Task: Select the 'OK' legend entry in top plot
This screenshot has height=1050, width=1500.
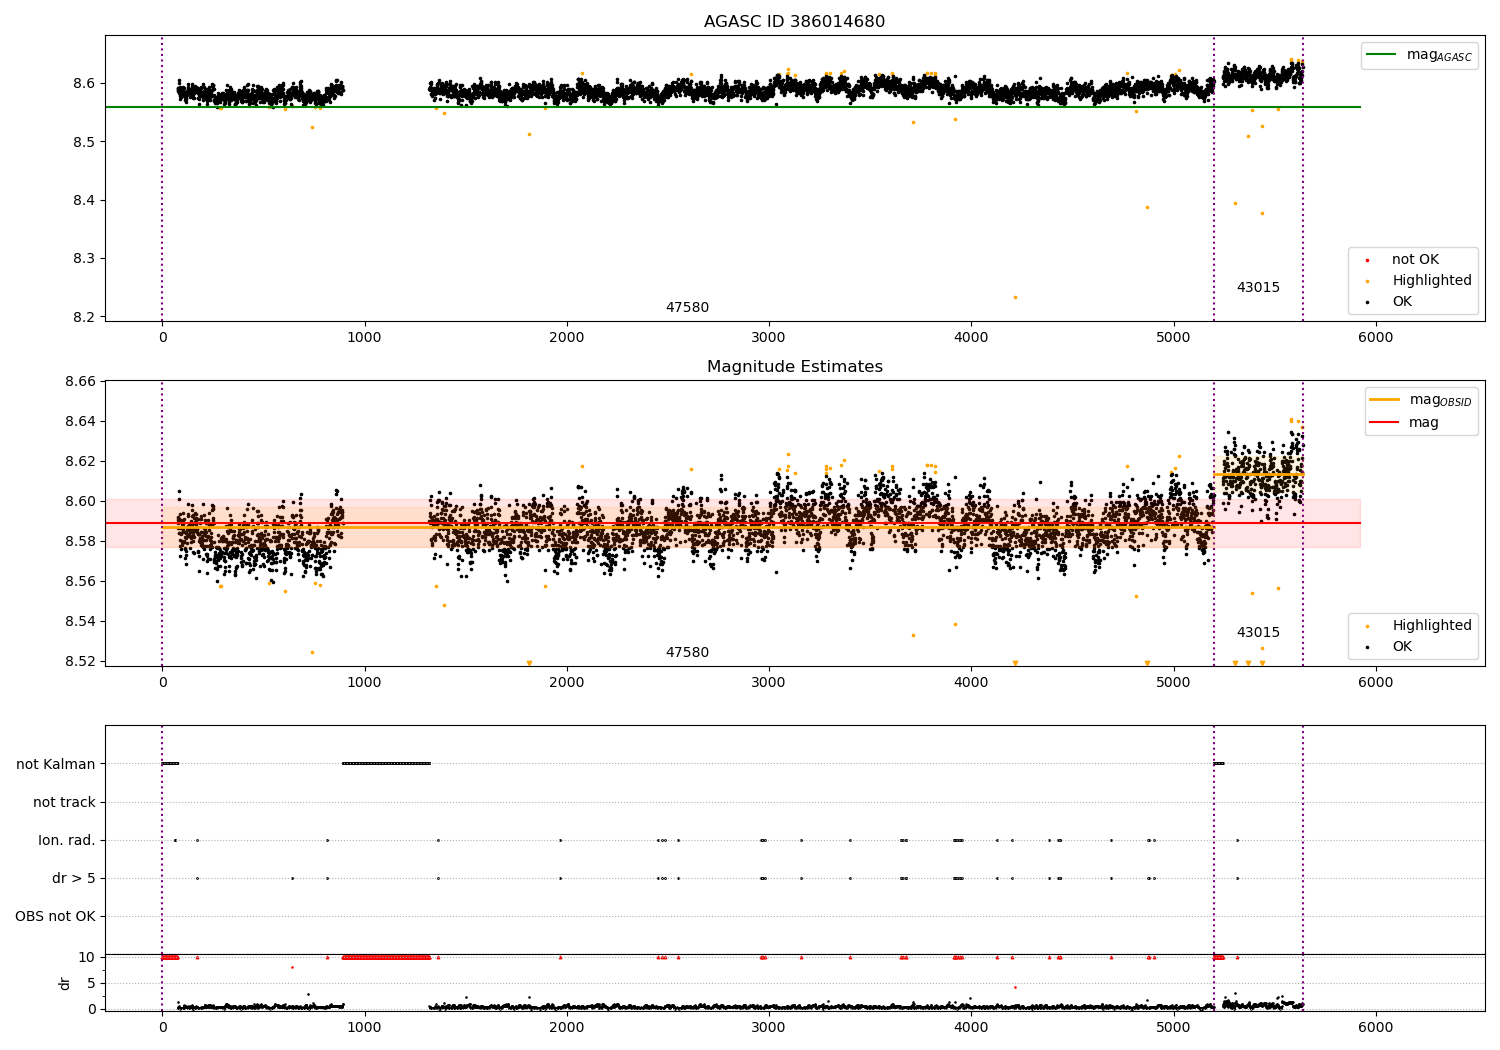Action: (1402, 302)
